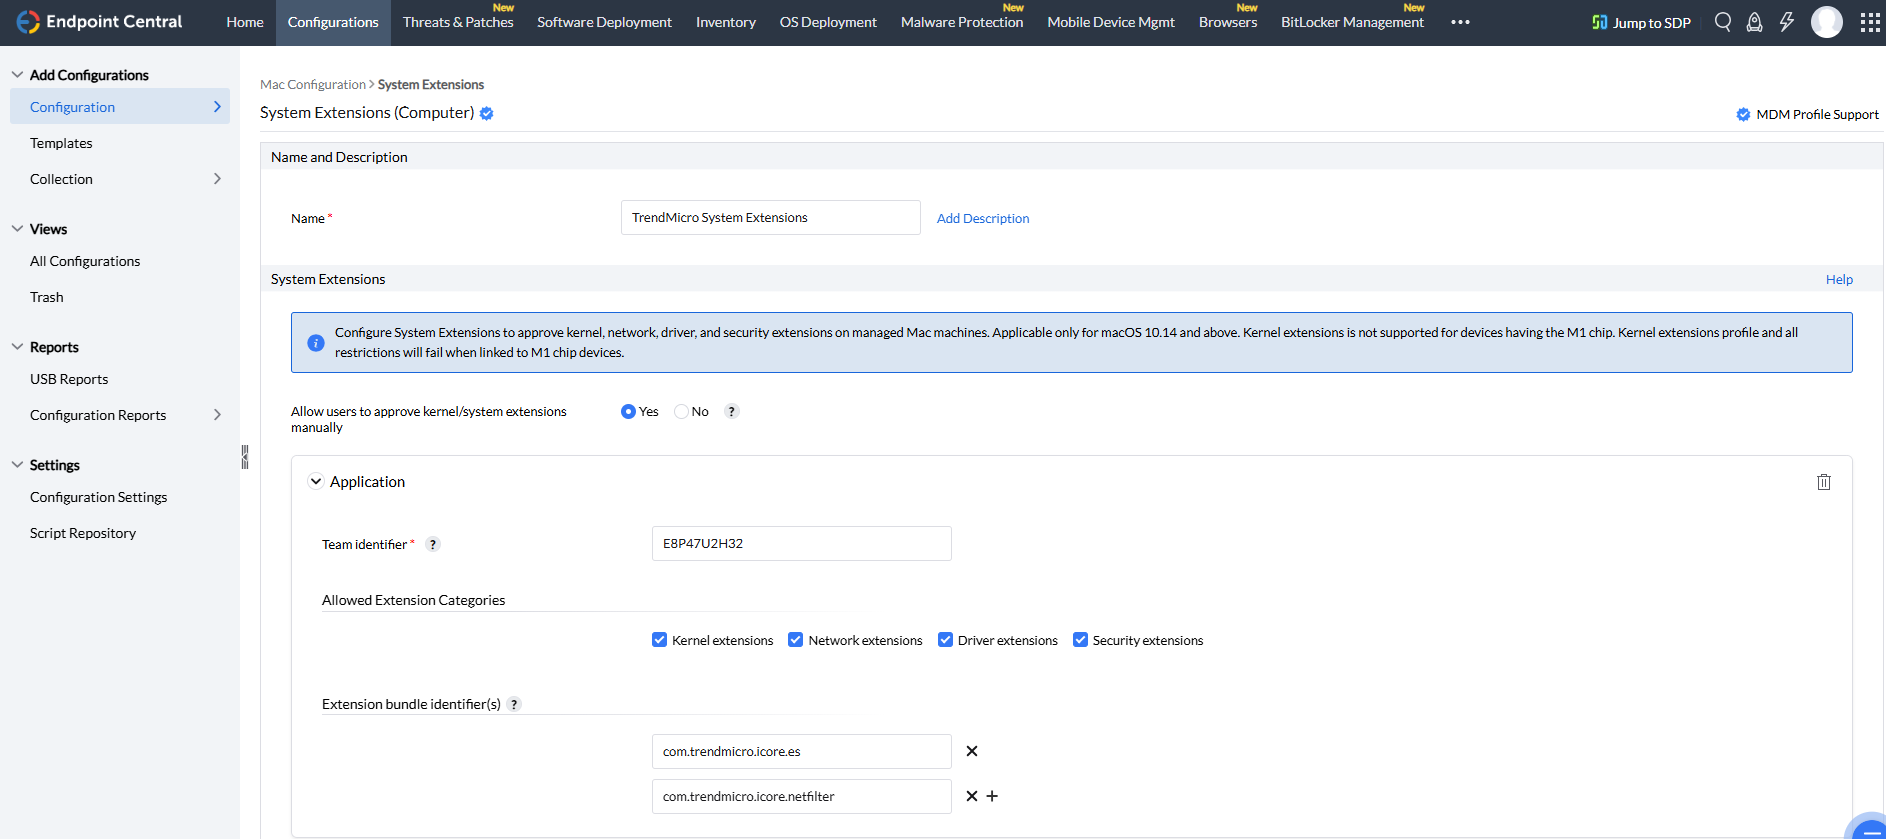This screenshot has height=839, width=1886.
Task: Click the lightning bolt quick actions icon
Action: [x=1787, y=22]
